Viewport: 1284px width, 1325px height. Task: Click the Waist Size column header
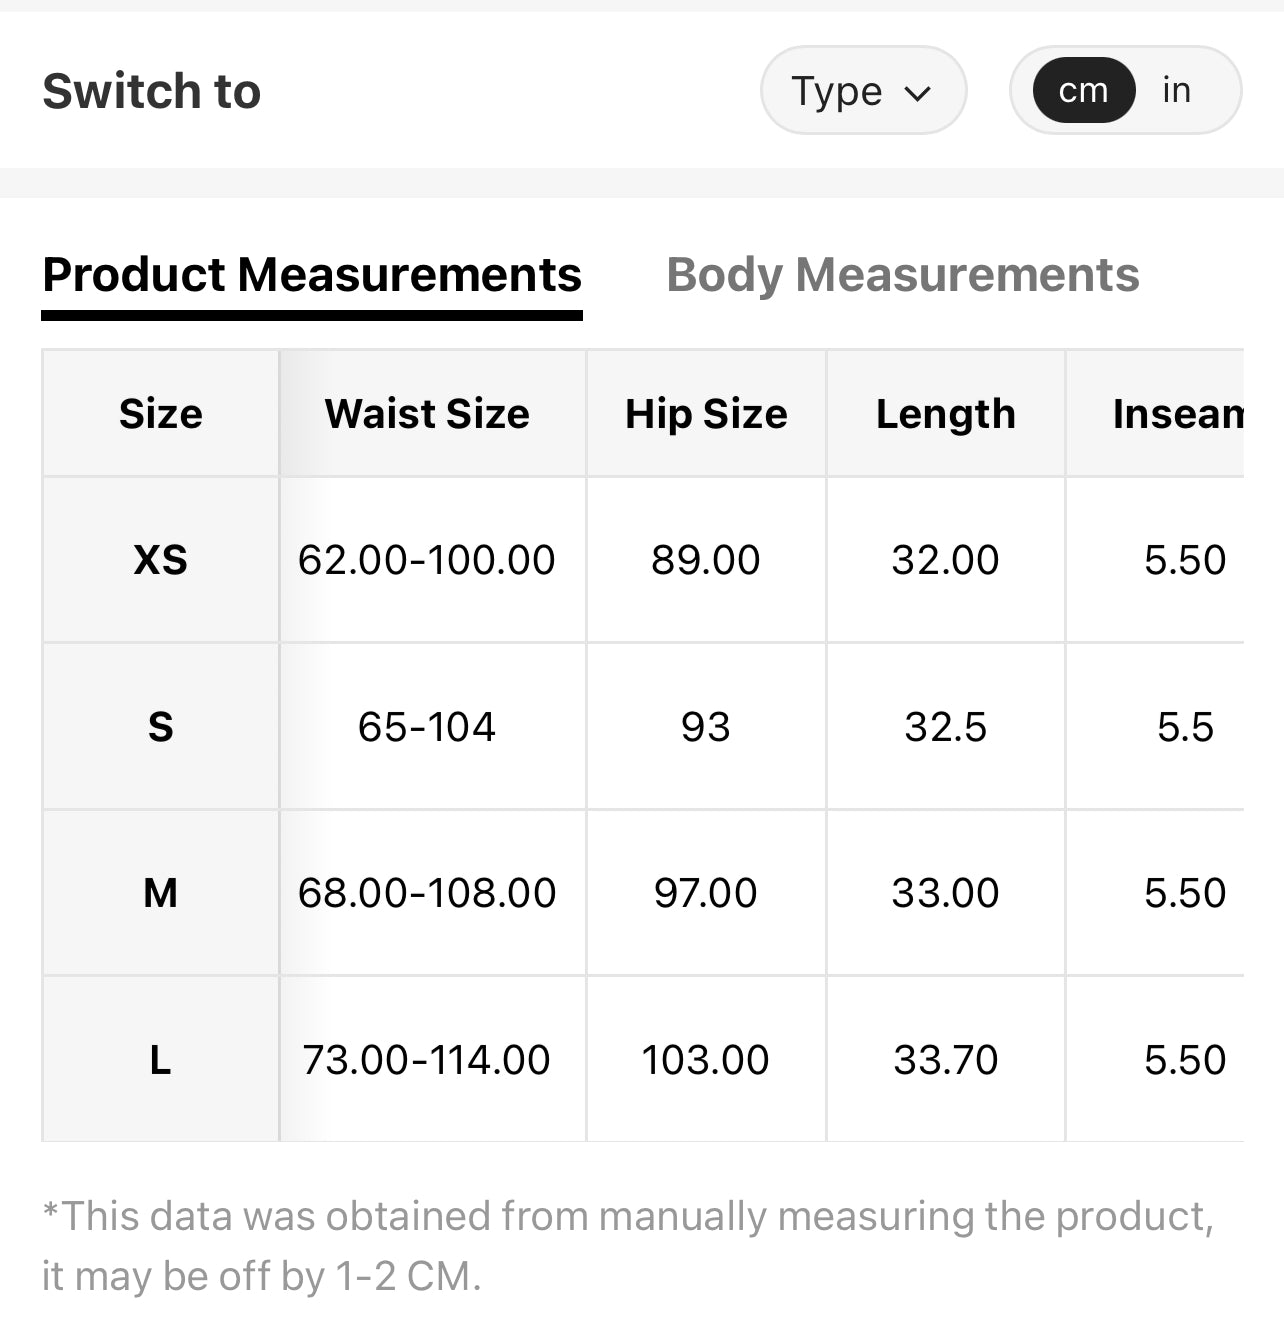tap(427, 414)
